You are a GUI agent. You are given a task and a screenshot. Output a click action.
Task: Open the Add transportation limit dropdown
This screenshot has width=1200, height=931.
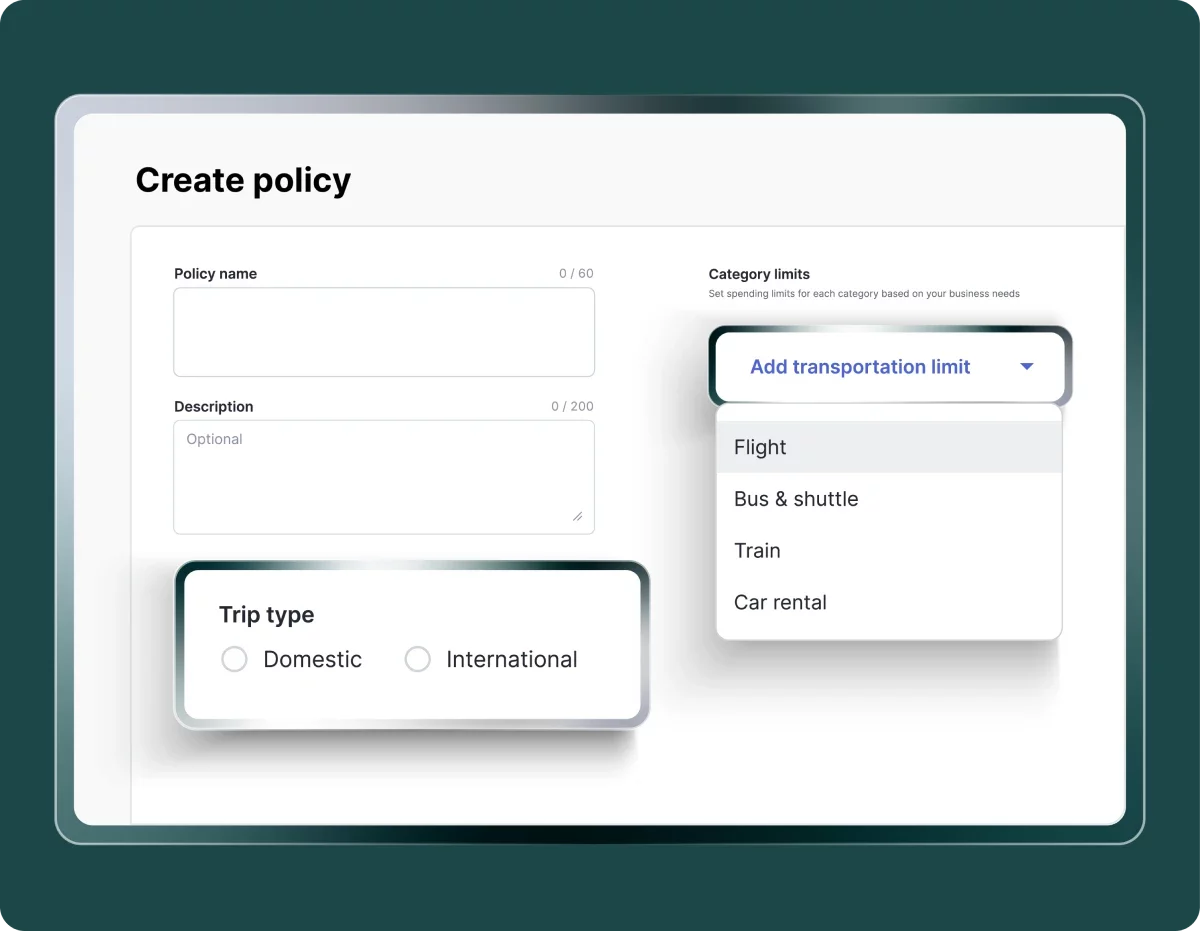pyautogui.click(x=860, y=367)
